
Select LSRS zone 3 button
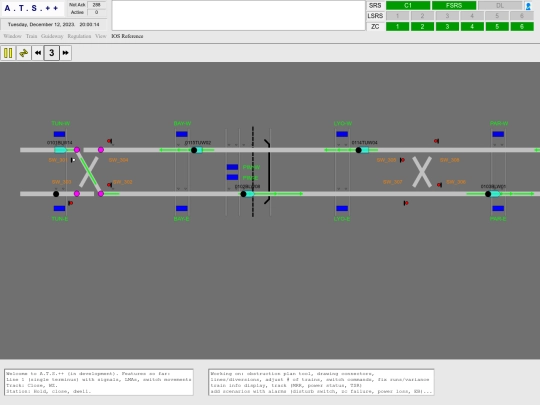pyautogui.click(x=447, y=16)
